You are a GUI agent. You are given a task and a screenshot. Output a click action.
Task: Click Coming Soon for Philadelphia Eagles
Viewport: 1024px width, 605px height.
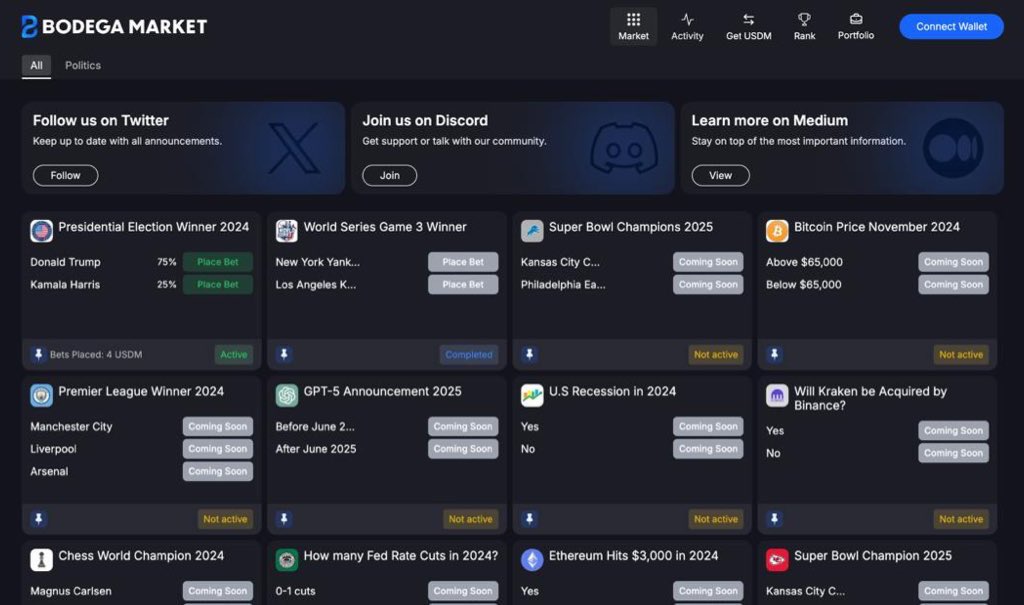click(708, 284)
